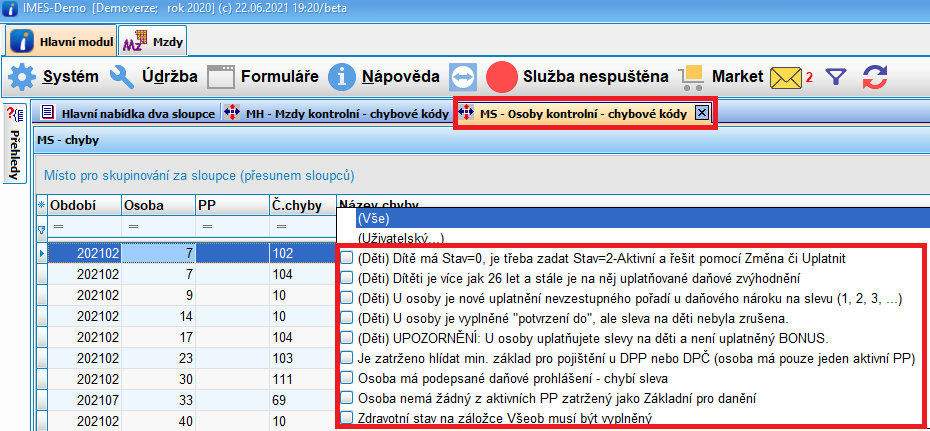Select row with Osoba 30 error 111
This screenshot has height=431, width=930.
pos(186,379)
